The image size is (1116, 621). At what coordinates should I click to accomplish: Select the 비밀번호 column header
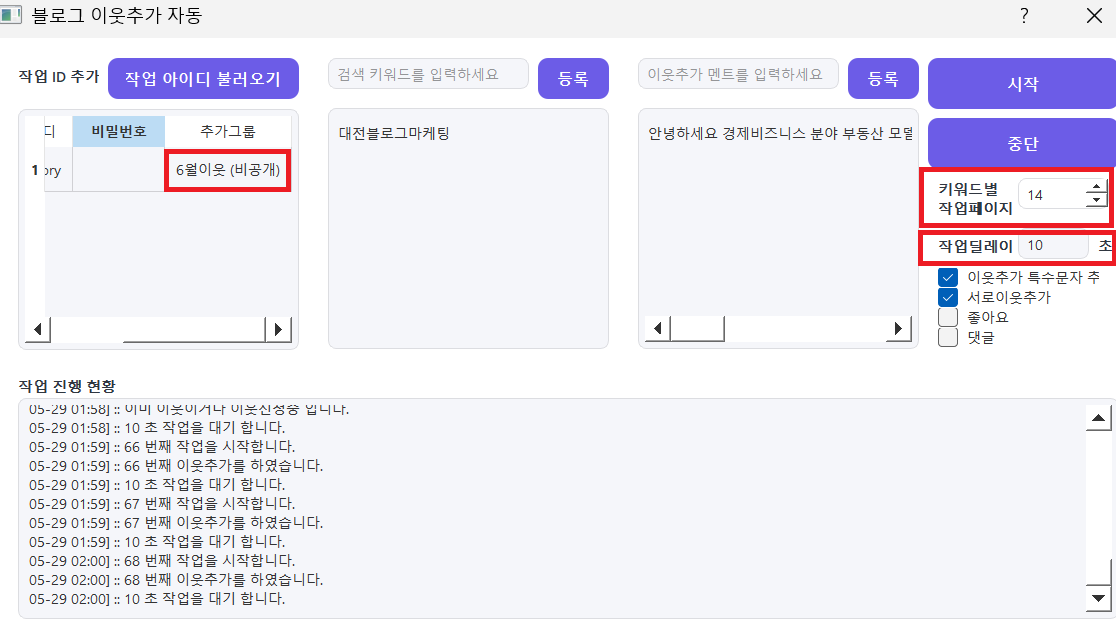(x=119, y=132)
